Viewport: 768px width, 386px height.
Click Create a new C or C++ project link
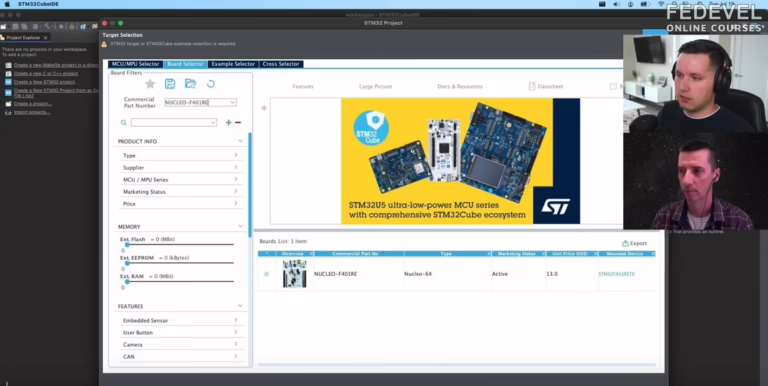click(46, 73)
